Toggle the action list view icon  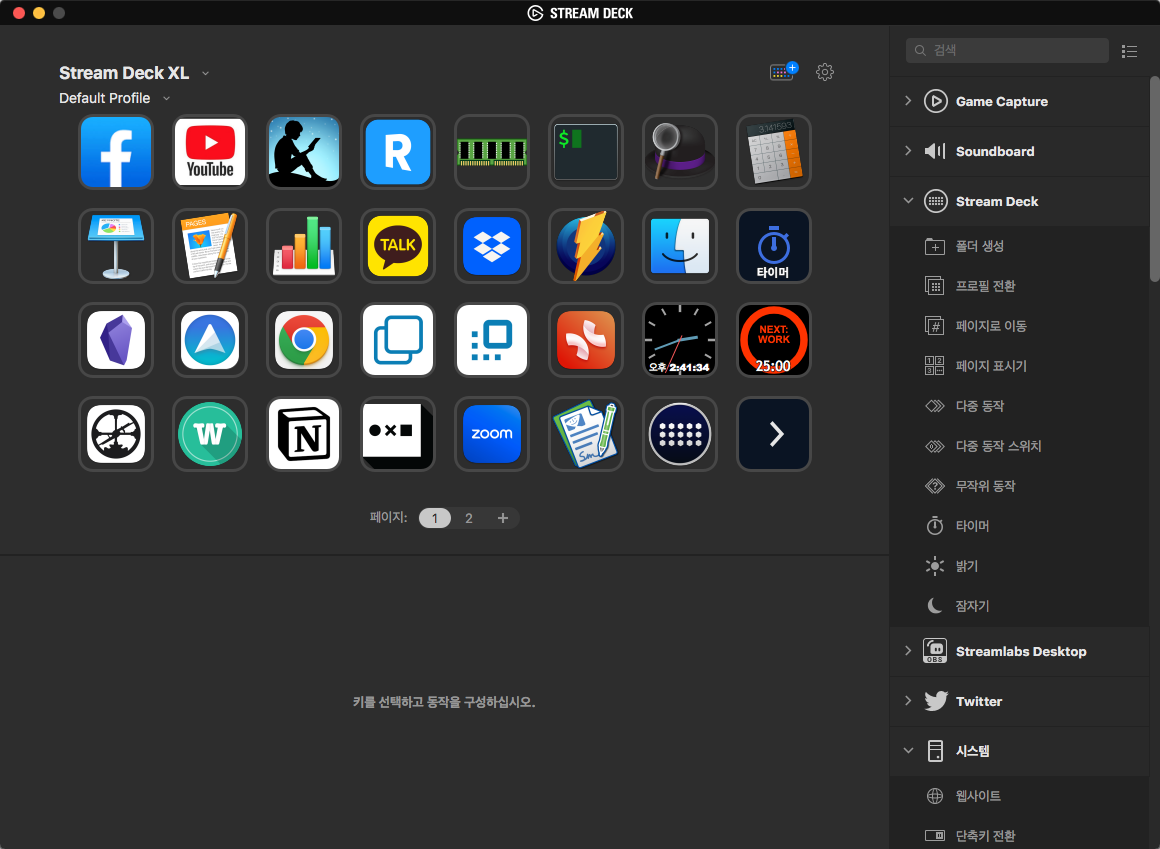pyautogui.click(x=1129, y=51)
